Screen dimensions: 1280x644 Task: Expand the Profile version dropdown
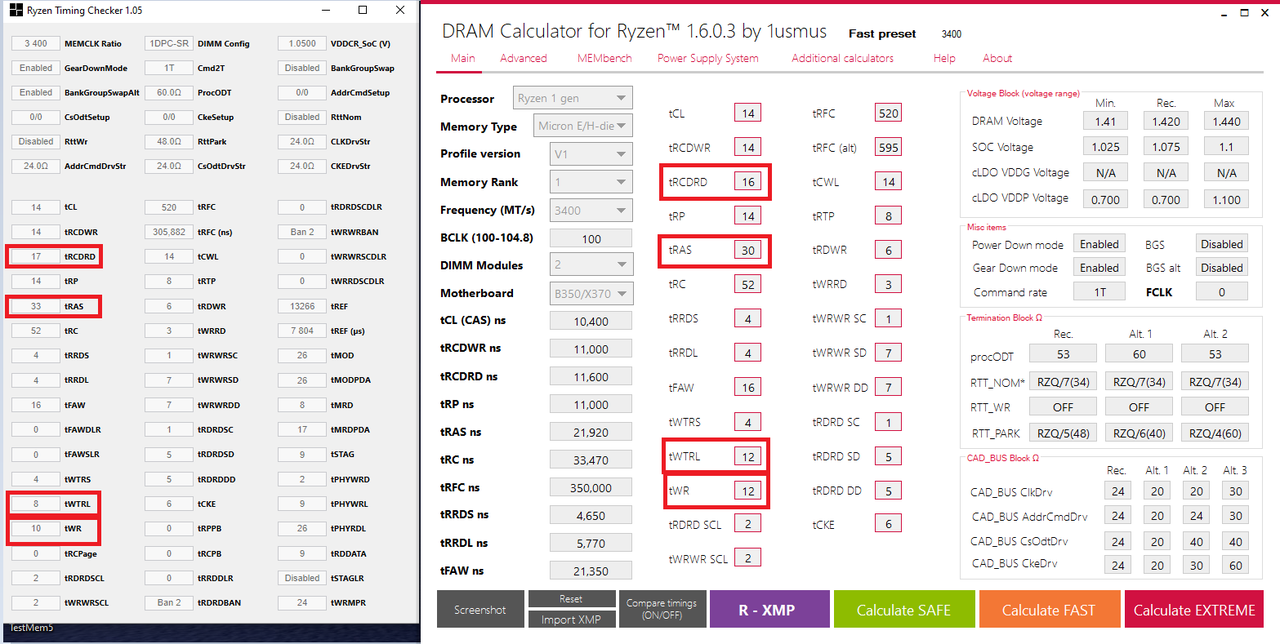pos(590,154)
